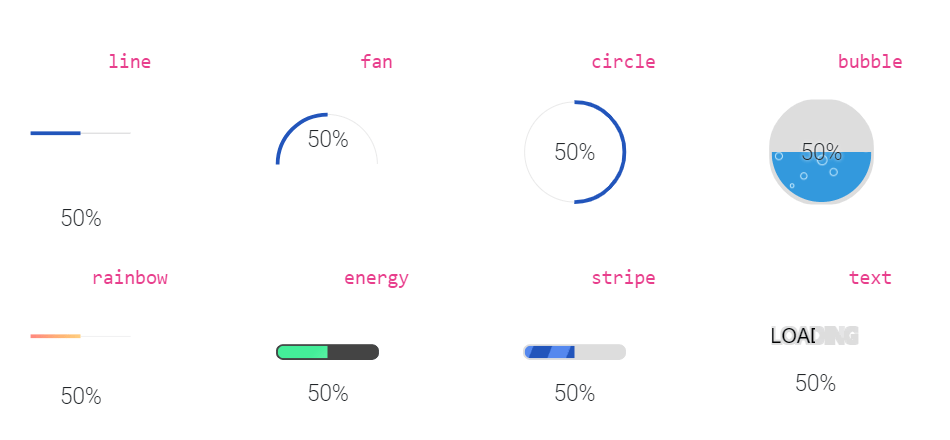The width and height of the screenshot is (950, 440).
Task: Select the "rainbow" heading label
Action: tap(129, 278)
